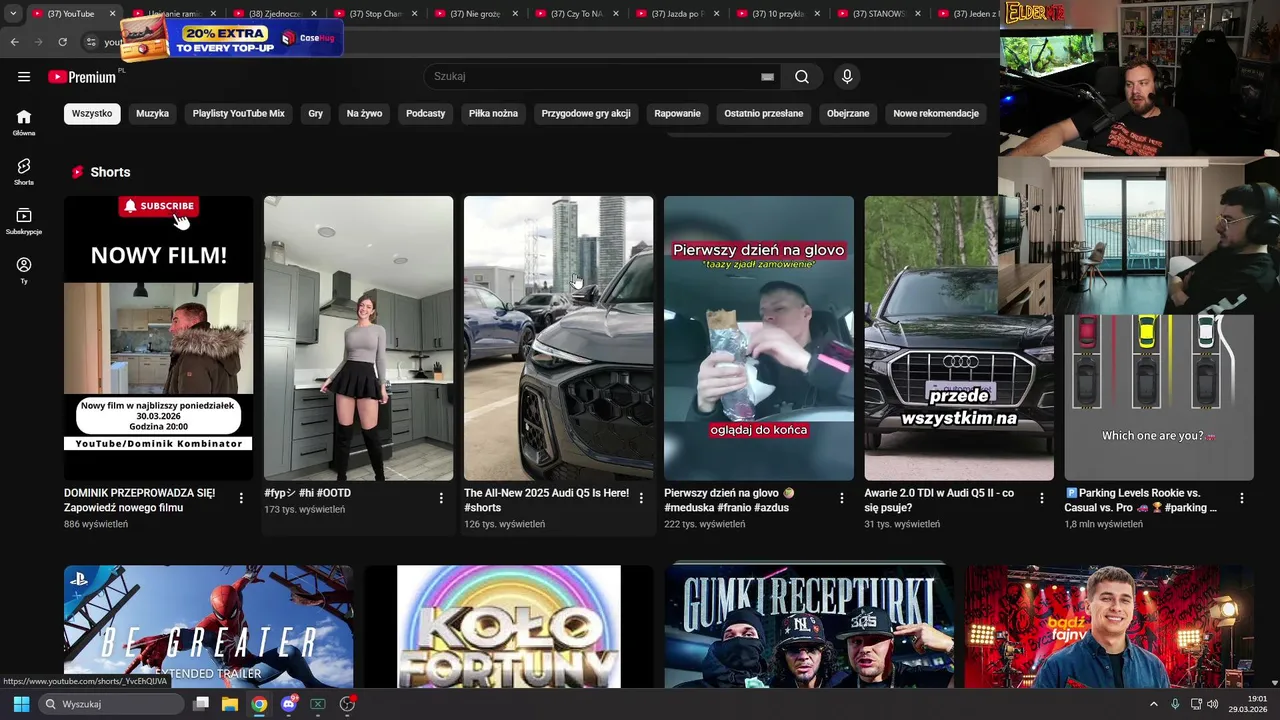Click the magnifier search button

point(802,77)
